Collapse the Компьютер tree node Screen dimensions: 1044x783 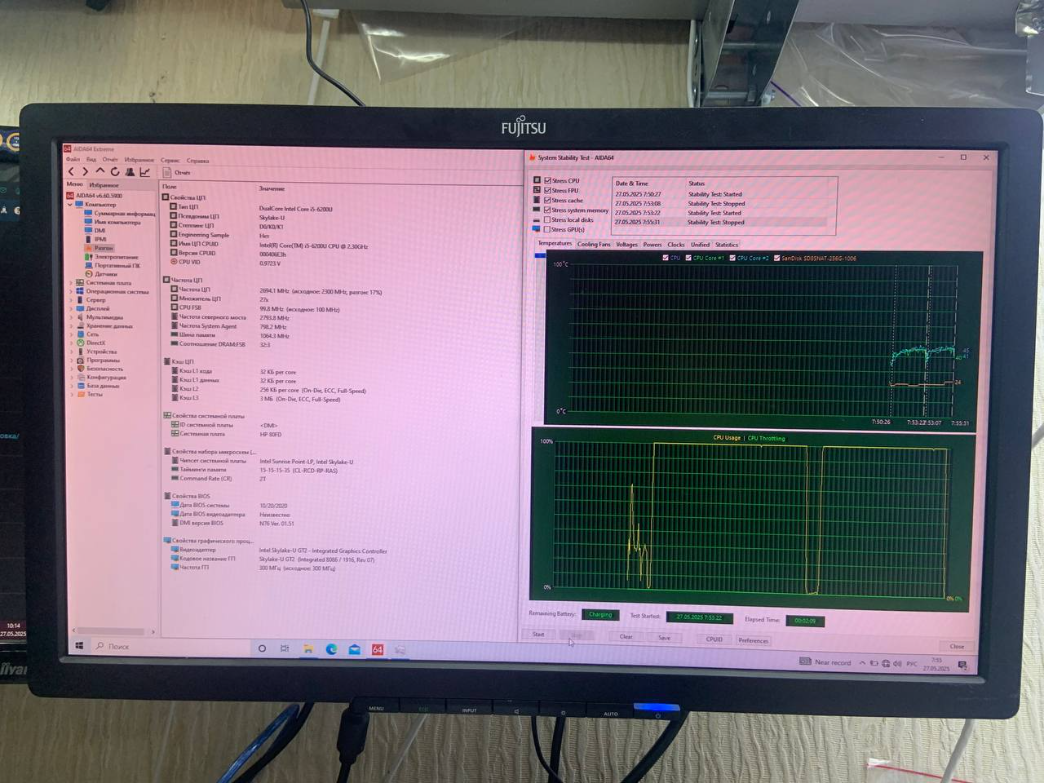pos(72,205)
